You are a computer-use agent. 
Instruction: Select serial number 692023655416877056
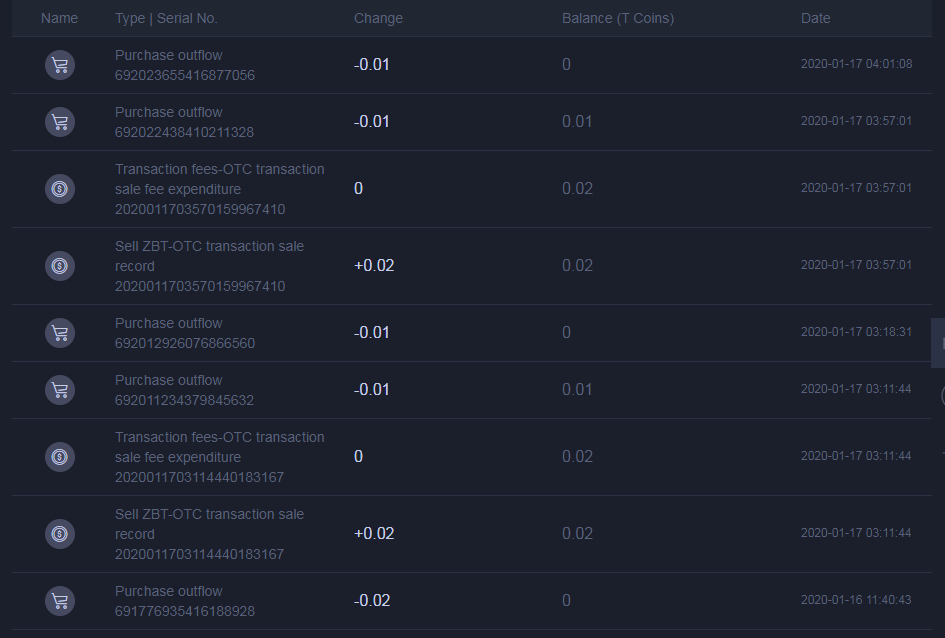tap(185, 75)
